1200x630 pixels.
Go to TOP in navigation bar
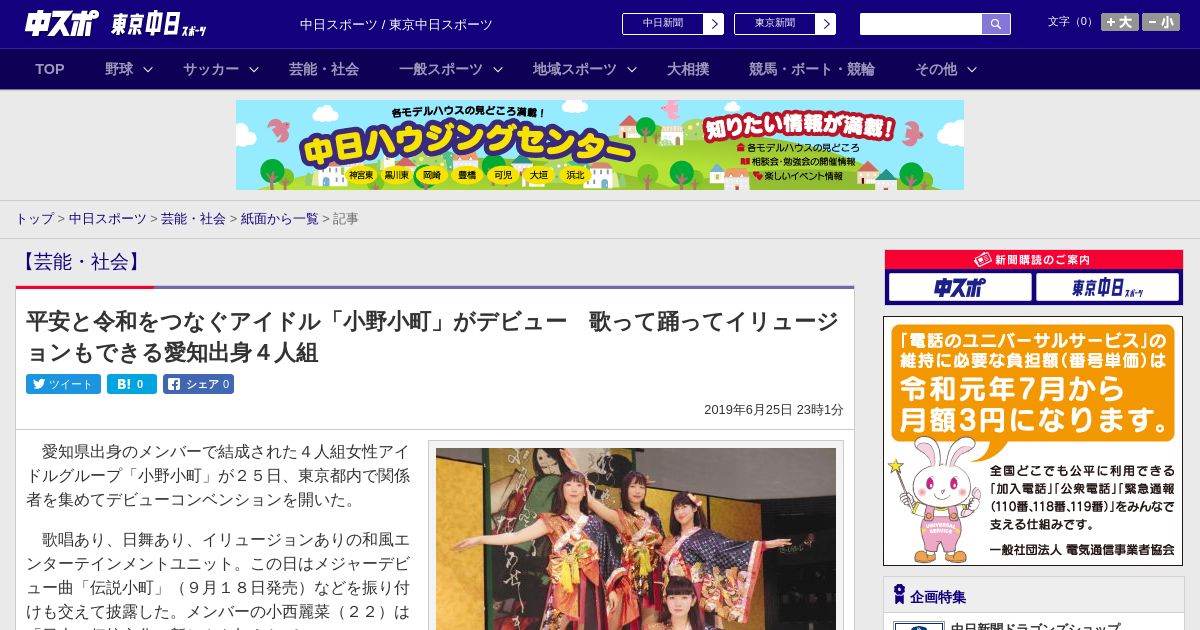click(x=50, y=69)
